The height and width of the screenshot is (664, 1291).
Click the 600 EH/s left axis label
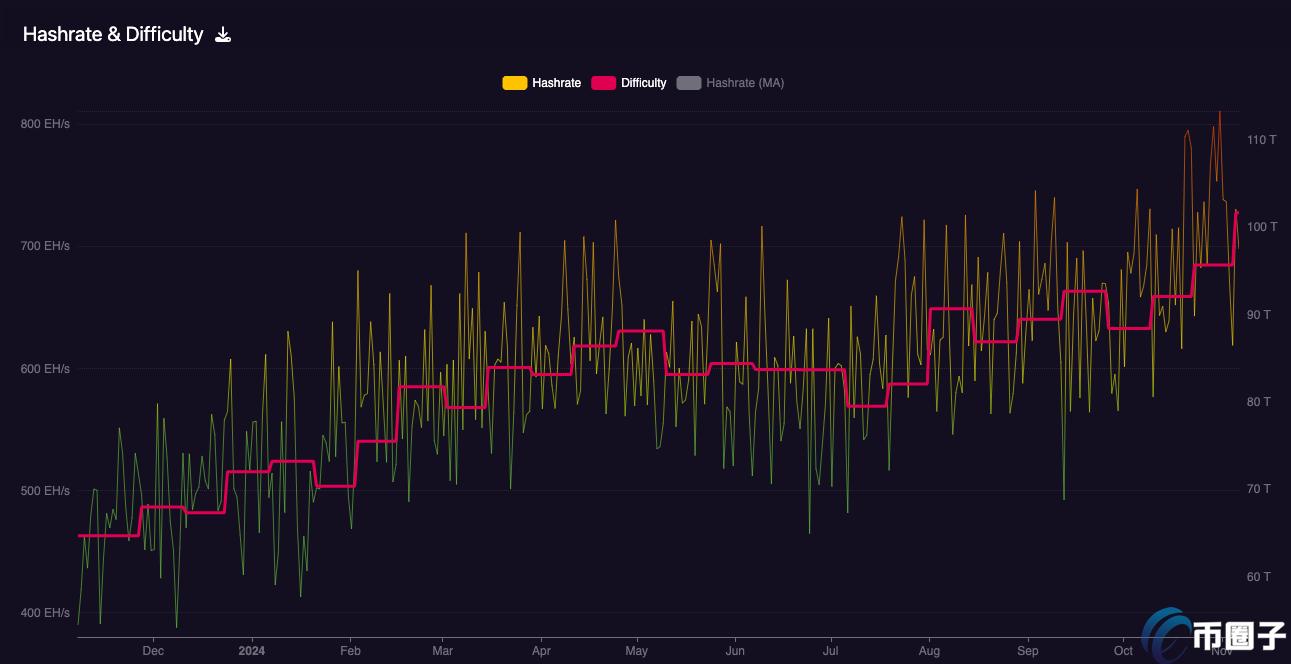click(45, 369)
